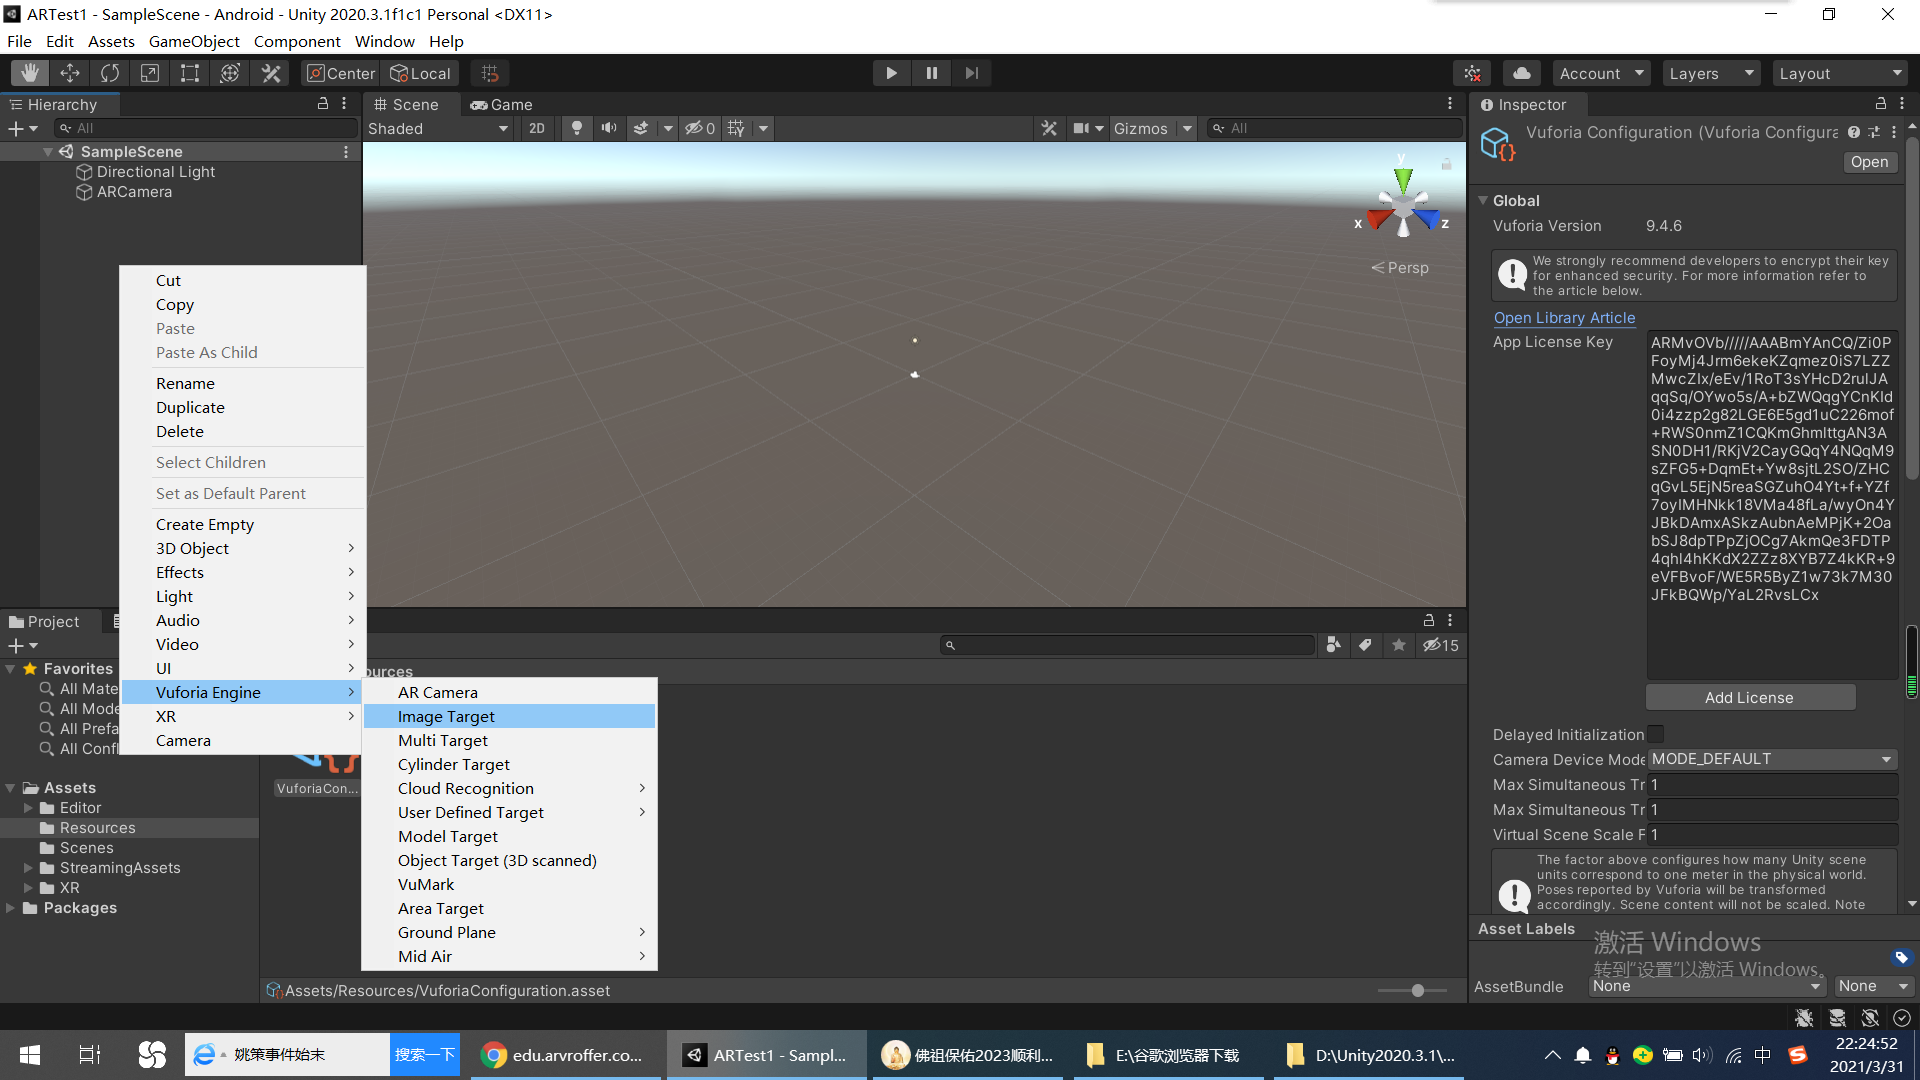Select Image Target from the Vuforia submenu
This screenshot has height=1080, width=1920.
pyautogui.click(x=446, y=716)
